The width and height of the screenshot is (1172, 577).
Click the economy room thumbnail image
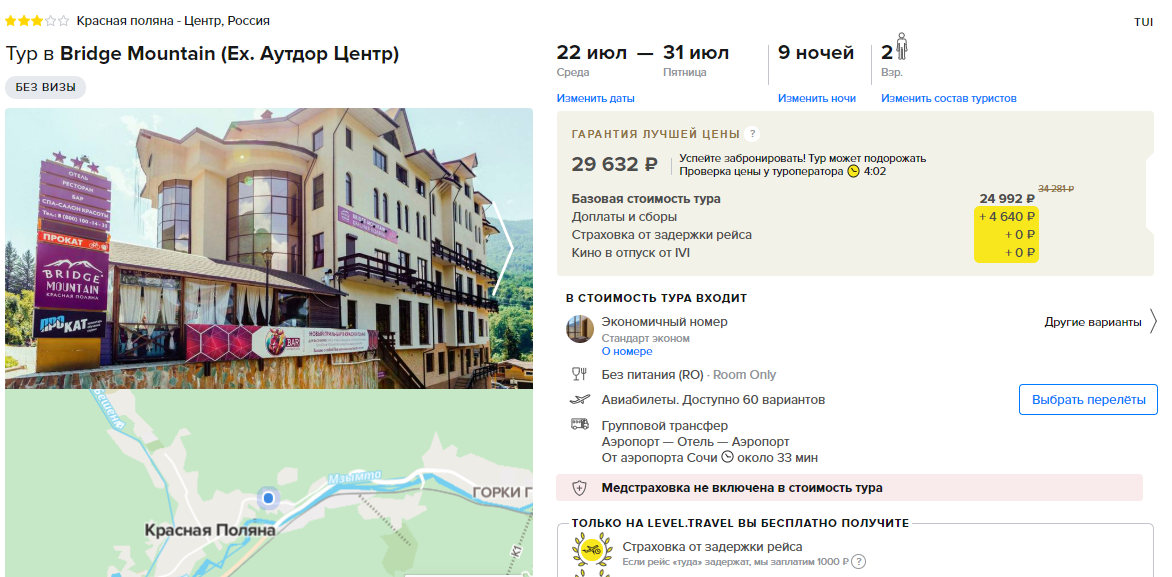tap(580, 329)
